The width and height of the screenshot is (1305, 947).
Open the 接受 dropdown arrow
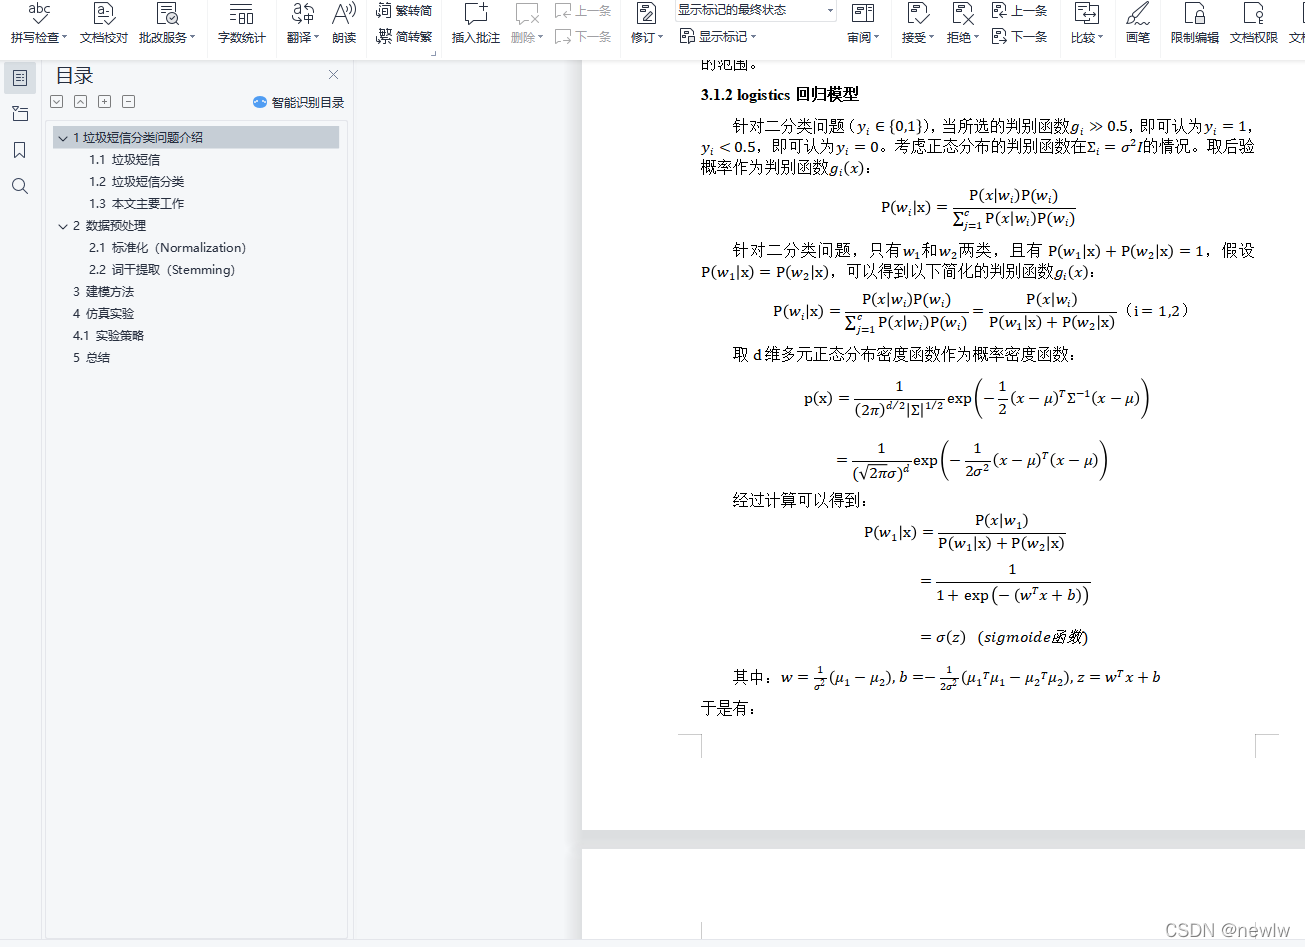tap(932, 38)
